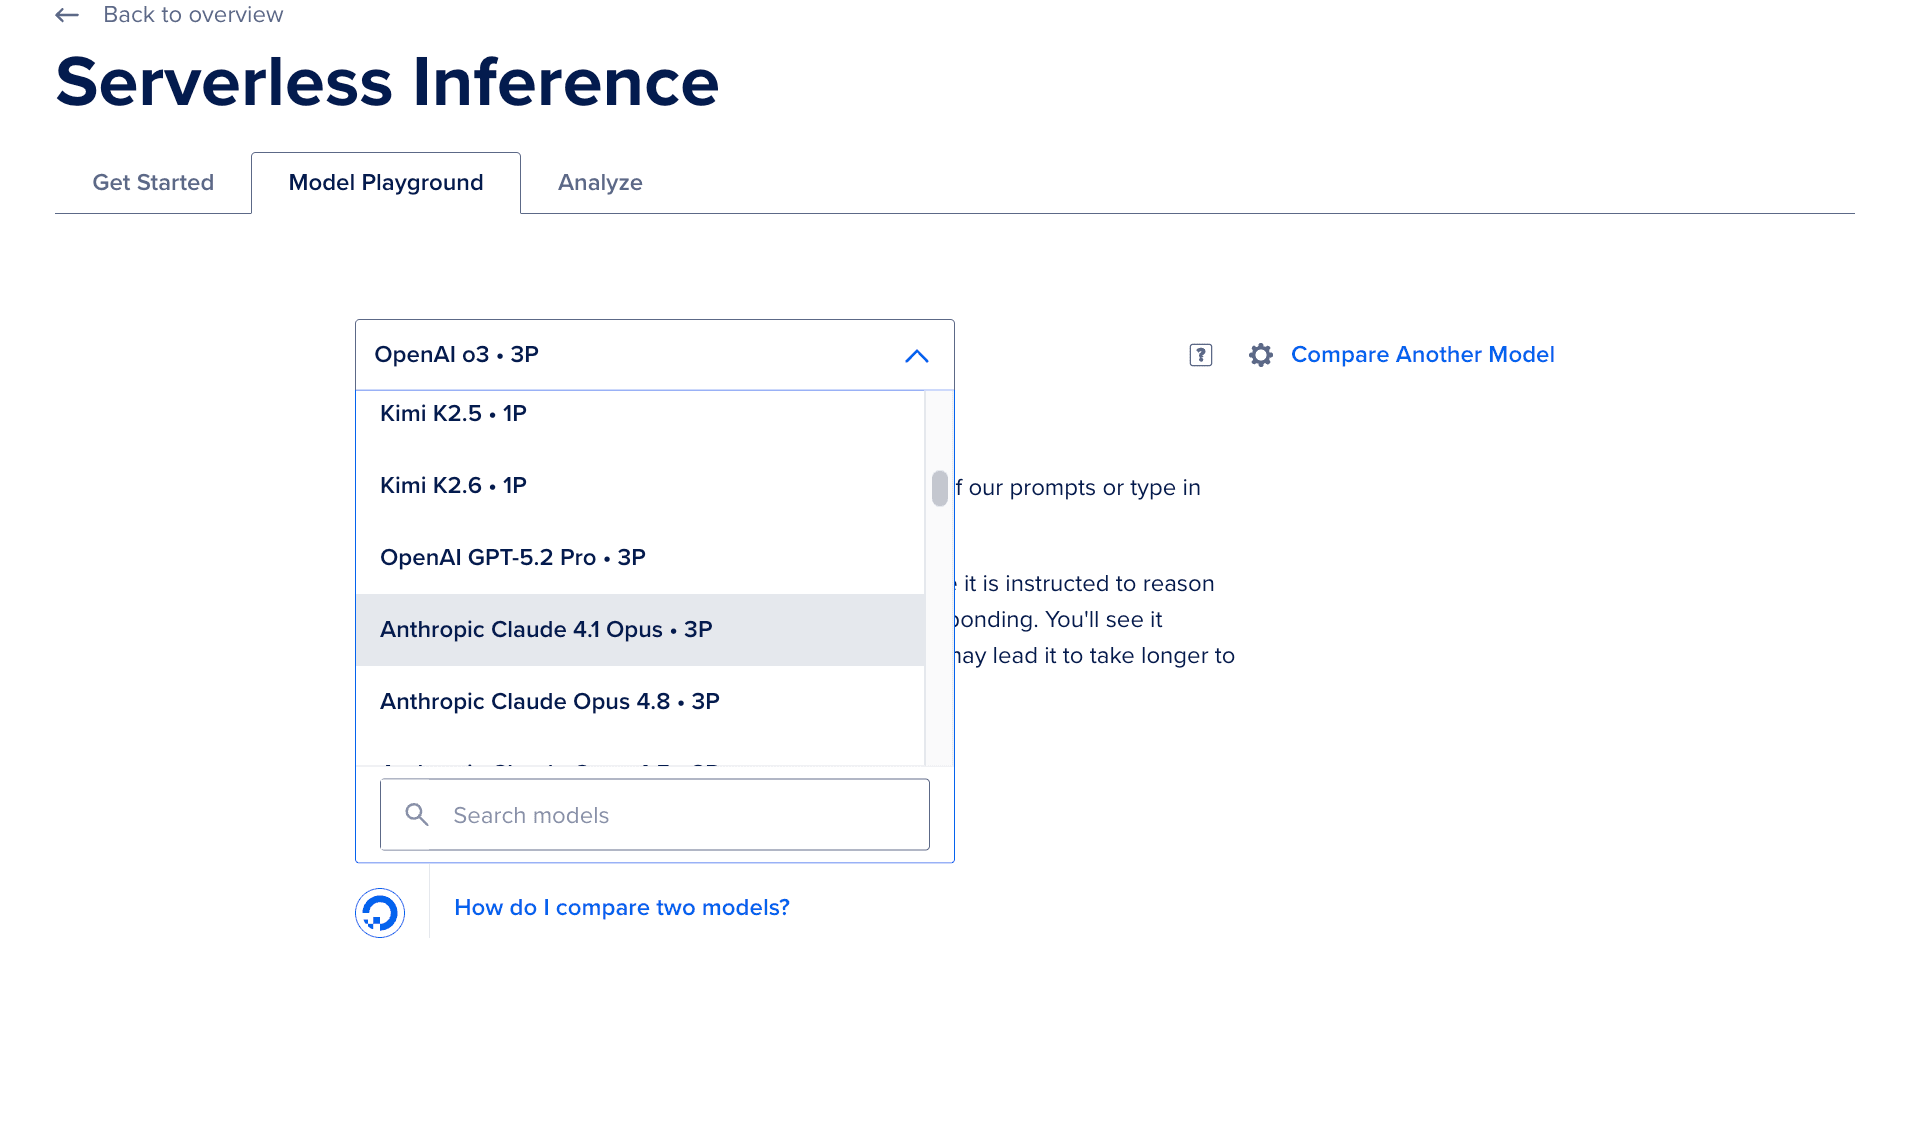Pick Anthropic Claude Opus 4.8 option
The height and width of the screenshot is (1144, 1918).
(640, 702)
